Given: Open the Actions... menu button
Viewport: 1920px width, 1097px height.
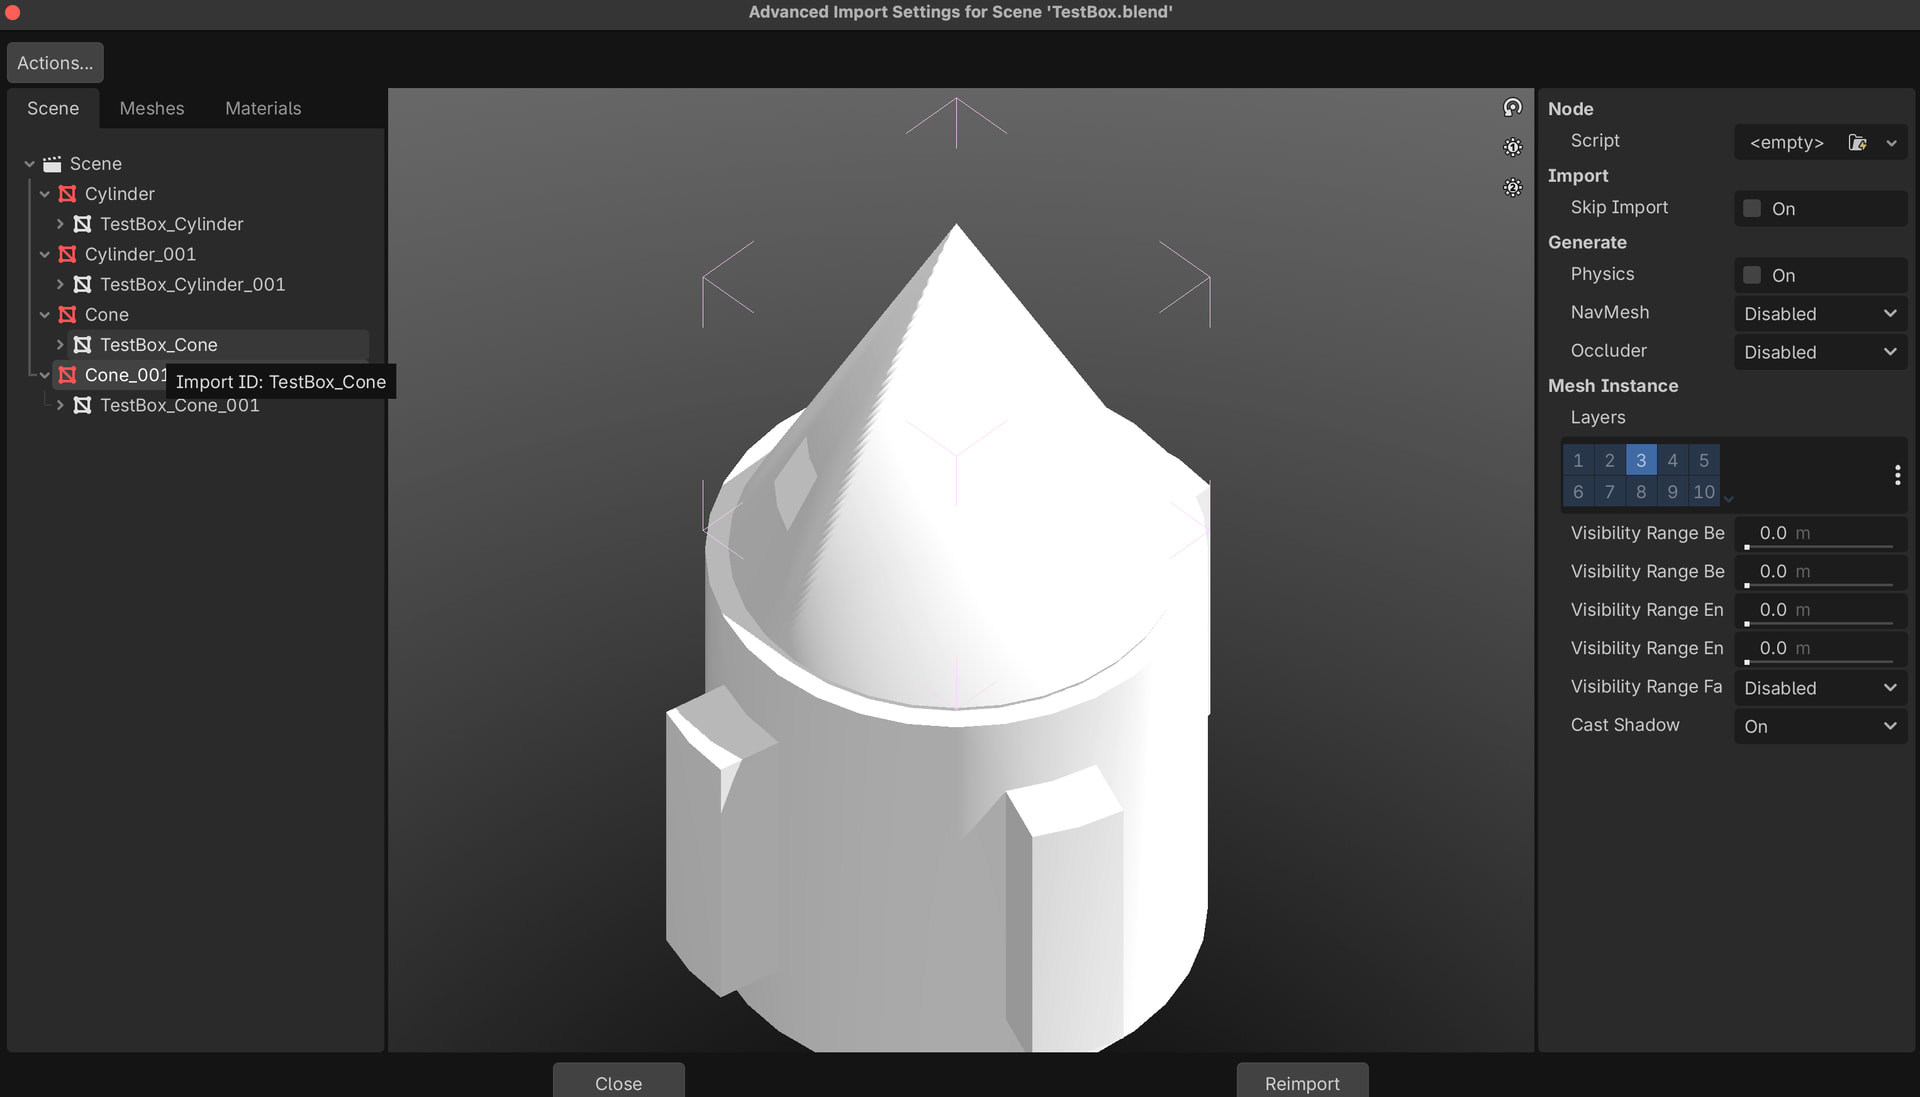Looking at the screenshot, I should [x=55, y=62].
